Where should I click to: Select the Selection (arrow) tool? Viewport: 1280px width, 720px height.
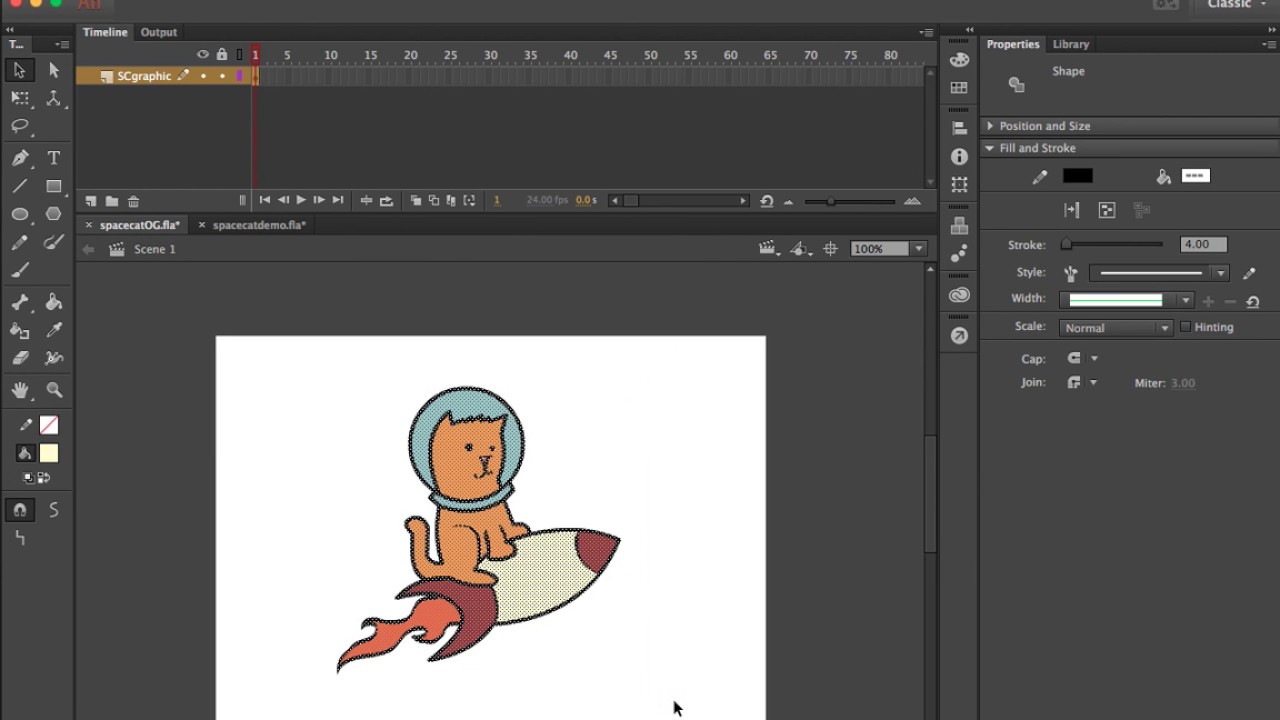click(19, 70)
